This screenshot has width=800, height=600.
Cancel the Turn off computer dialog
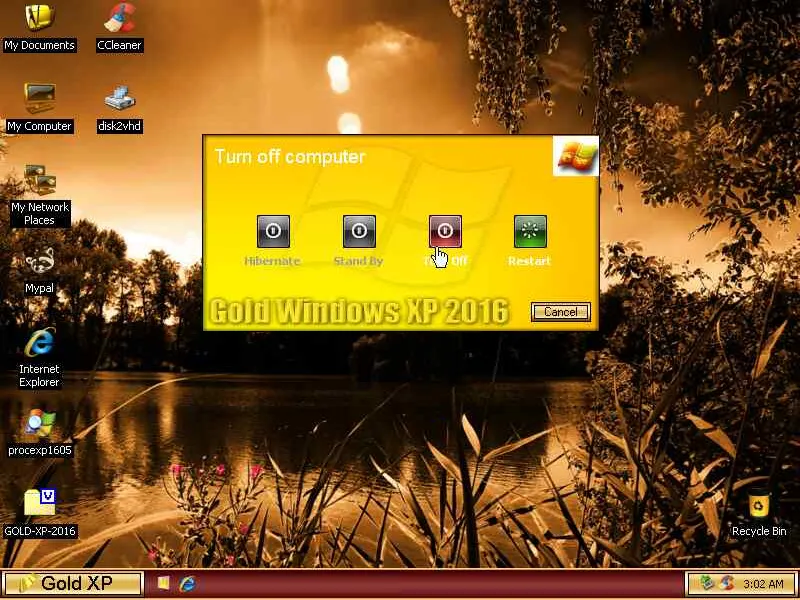tap(561, 312)
